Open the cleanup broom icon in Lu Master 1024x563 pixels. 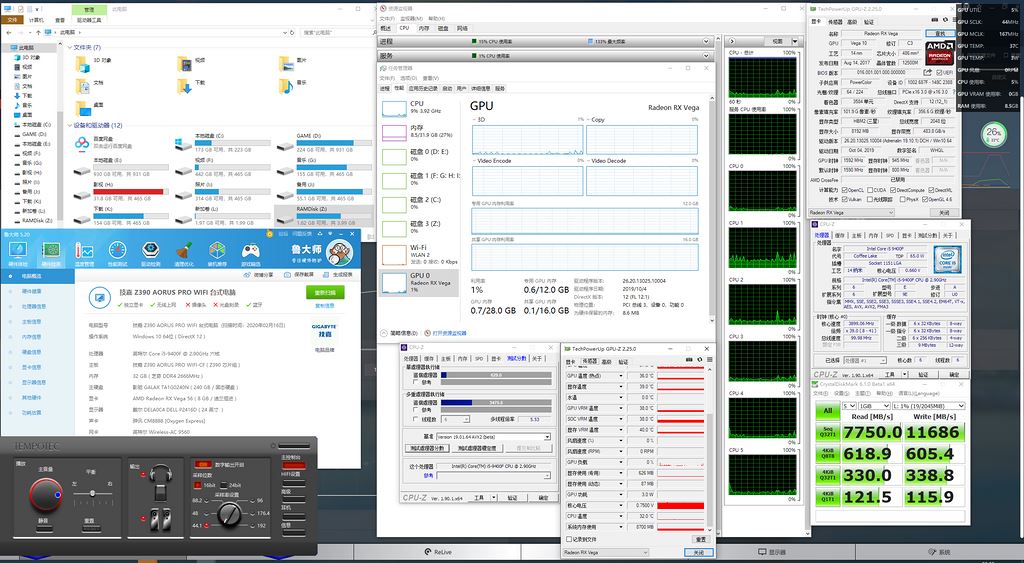point(184,251)
